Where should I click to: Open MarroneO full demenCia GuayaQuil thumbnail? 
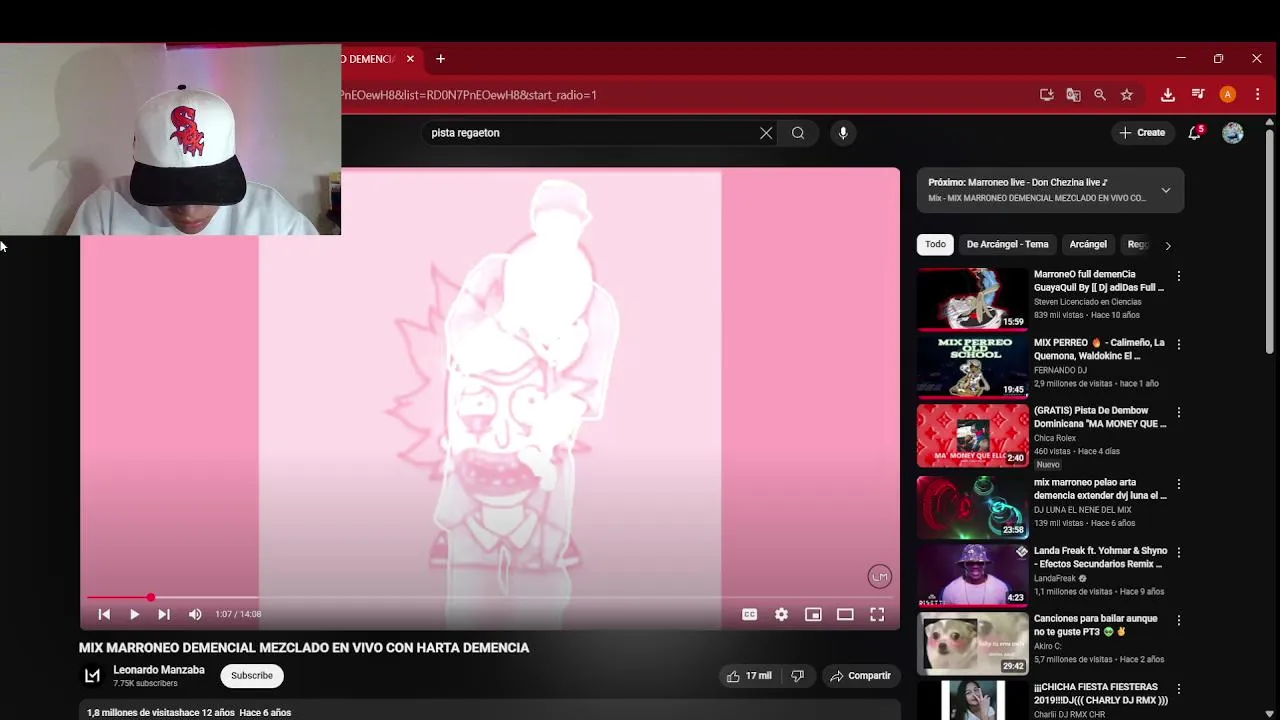click(972, 299)
